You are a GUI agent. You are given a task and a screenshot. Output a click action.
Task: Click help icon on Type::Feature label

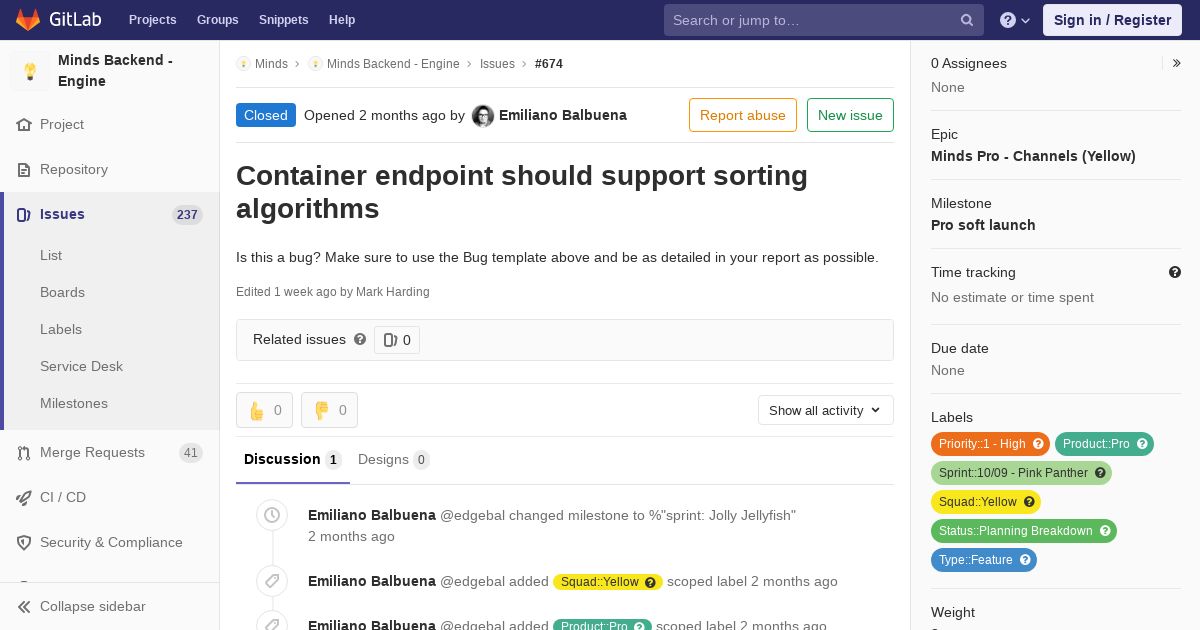point(1025,560)
